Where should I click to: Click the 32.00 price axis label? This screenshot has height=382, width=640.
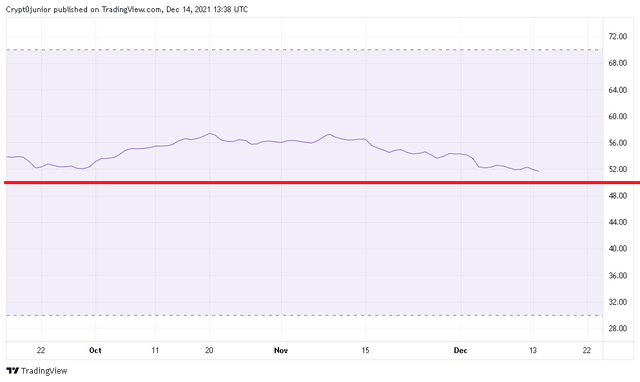coord(618,302)
